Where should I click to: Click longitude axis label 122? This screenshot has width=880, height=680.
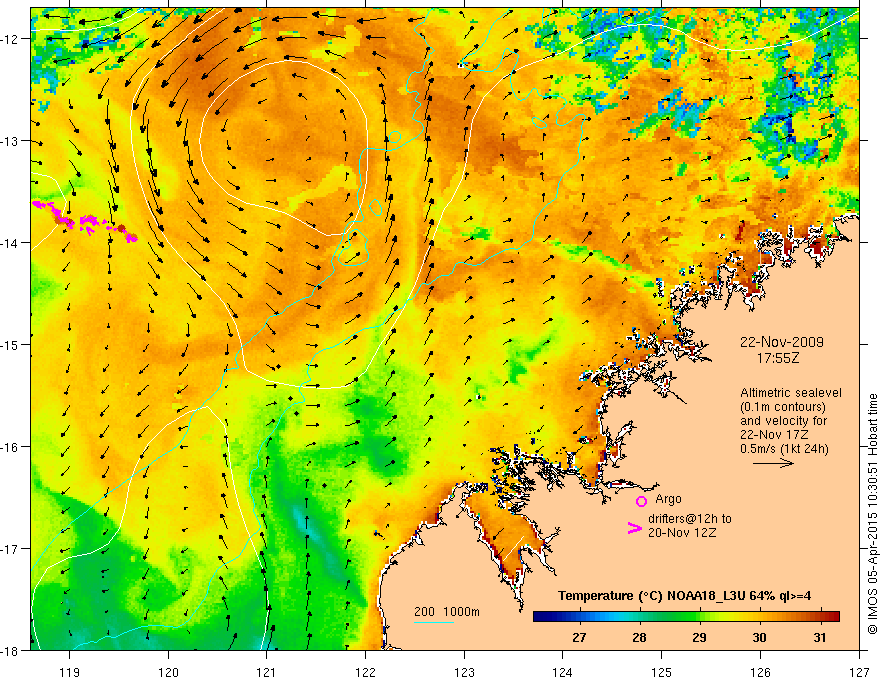coord(365,672)
